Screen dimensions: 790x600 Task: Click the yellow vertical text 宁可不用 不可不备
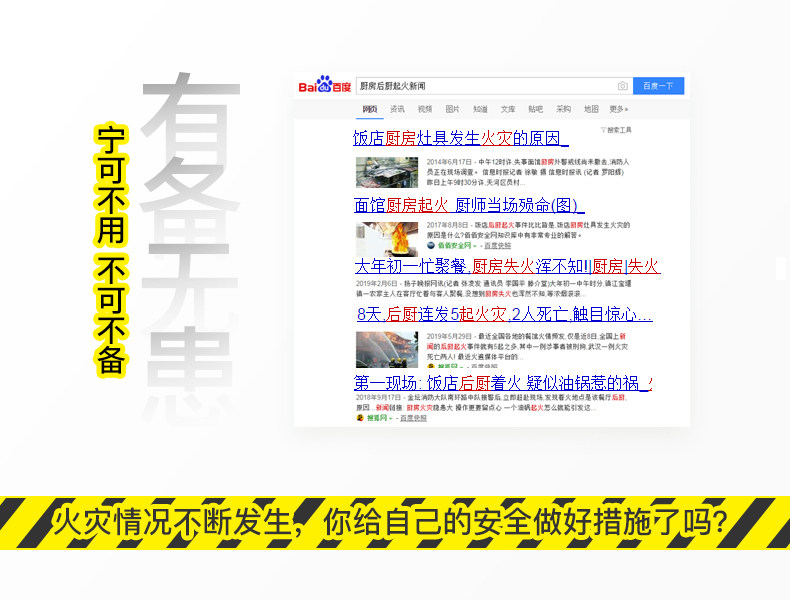[x=111, y=249]
